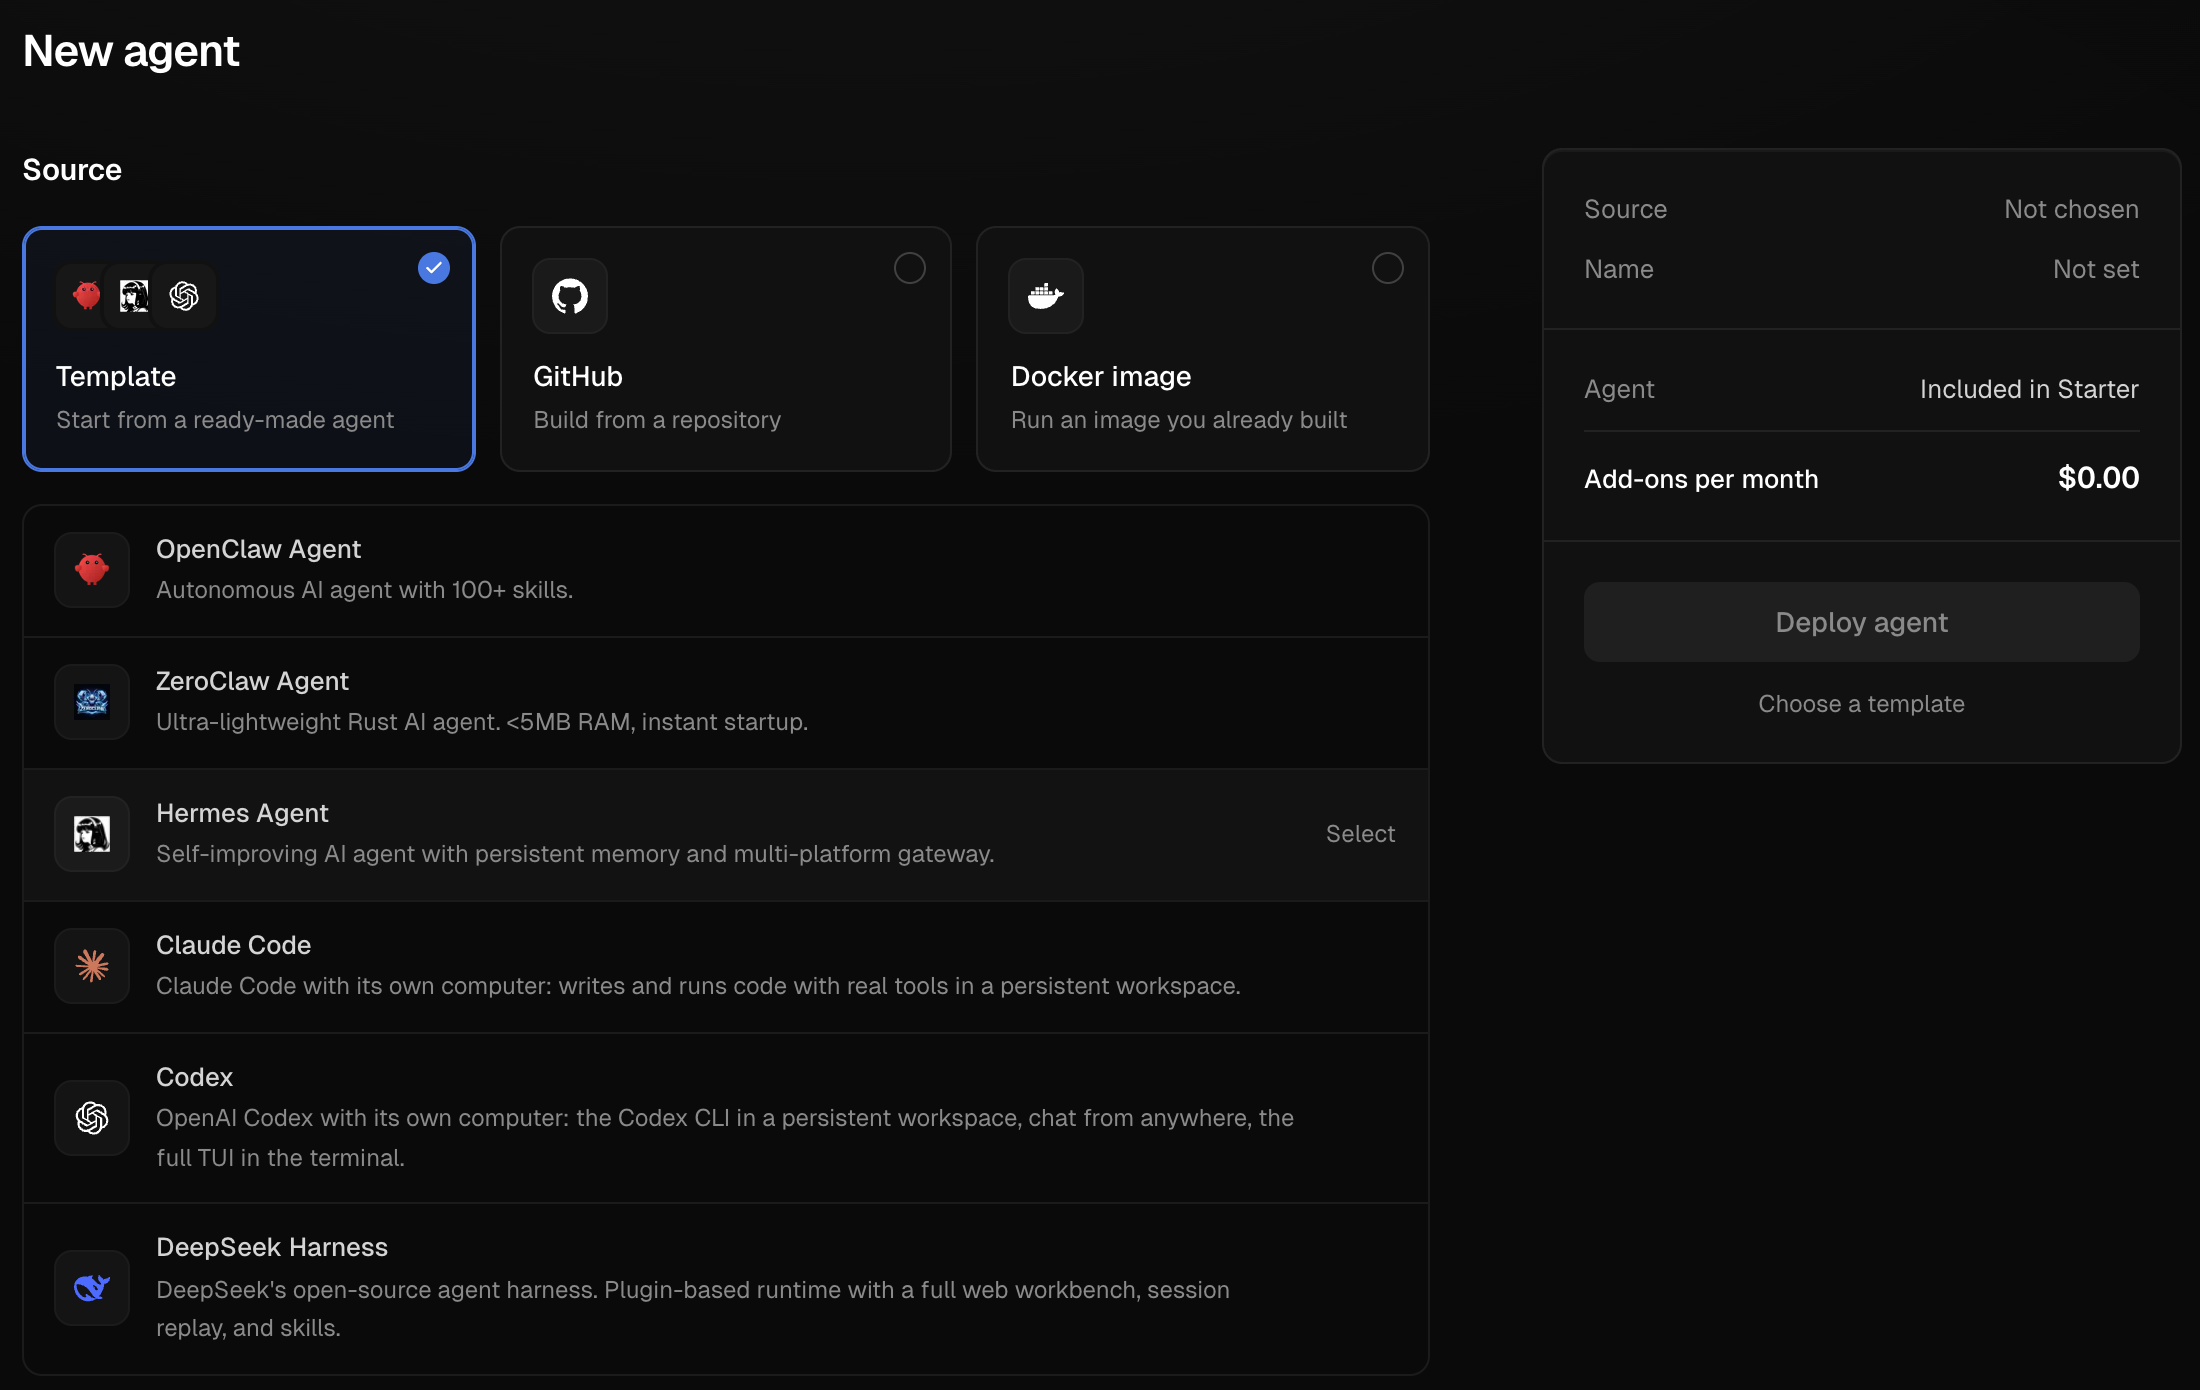Click the Hermes Agent portrait icon
Viewport: 2200px width, 1390px height.
[92, 834]
